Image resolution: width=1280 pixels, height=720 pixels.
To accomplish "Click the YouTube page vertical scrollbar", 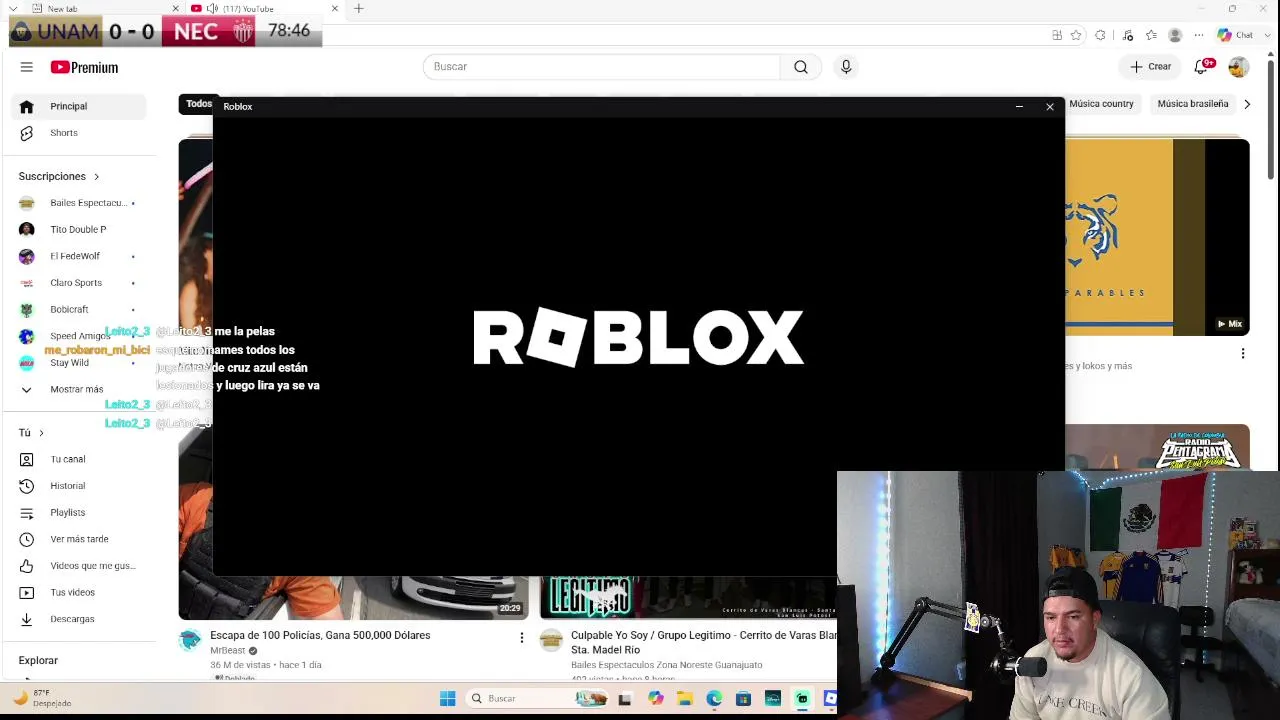I will 1272,120.
